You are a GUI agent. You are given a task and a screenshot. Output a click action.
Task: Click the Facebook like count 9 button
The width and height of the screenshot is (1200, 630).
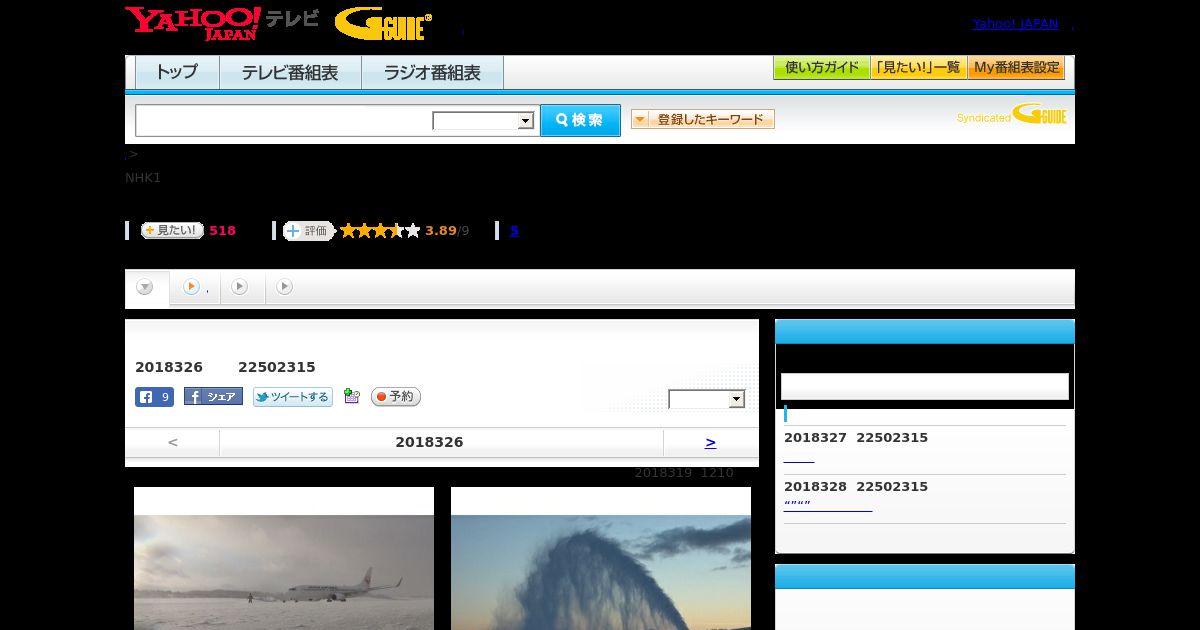coord(155,397)
